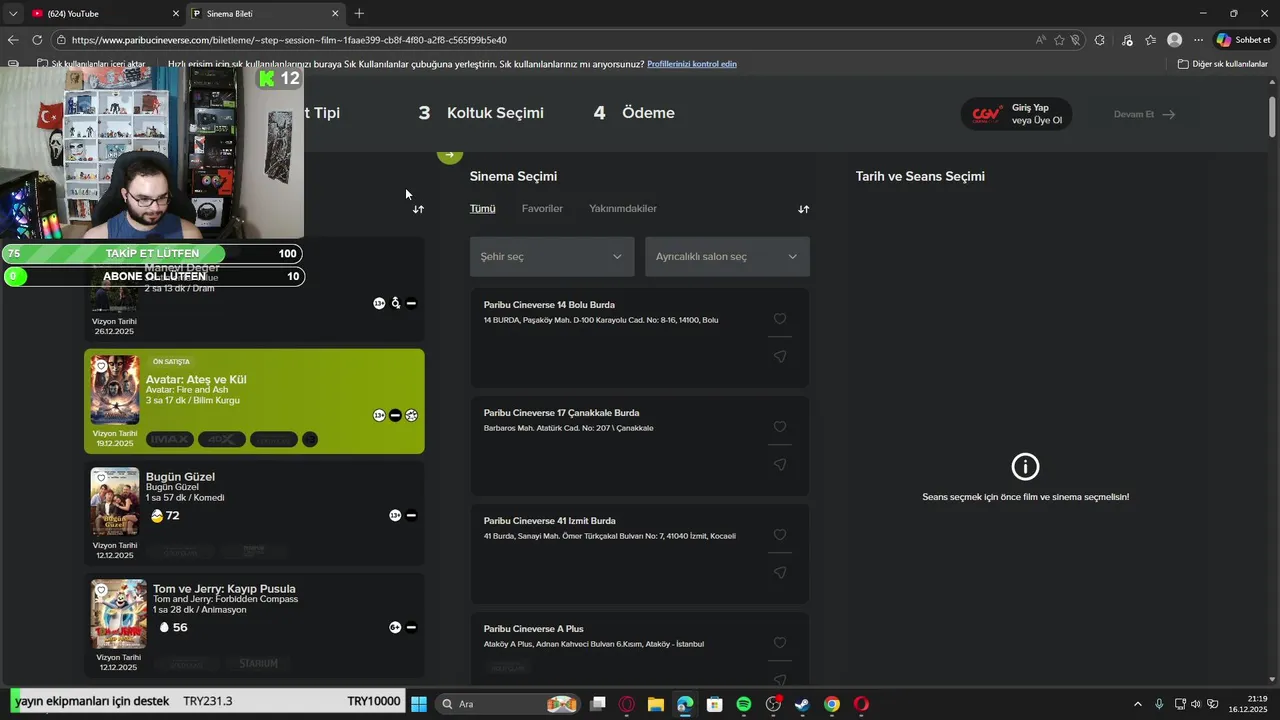Favorite the Paribu Cineverse 41 Izmit Burda cinema
1280x720 pixels.
(780, 535)
